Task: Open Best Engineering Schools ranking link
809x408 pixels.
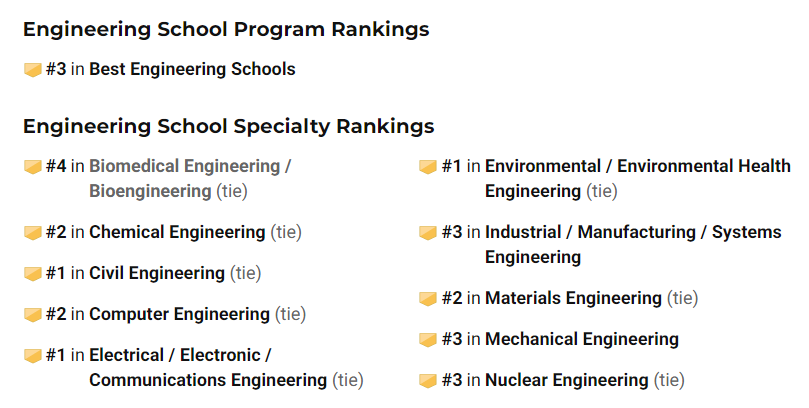Action: point(192,70)
